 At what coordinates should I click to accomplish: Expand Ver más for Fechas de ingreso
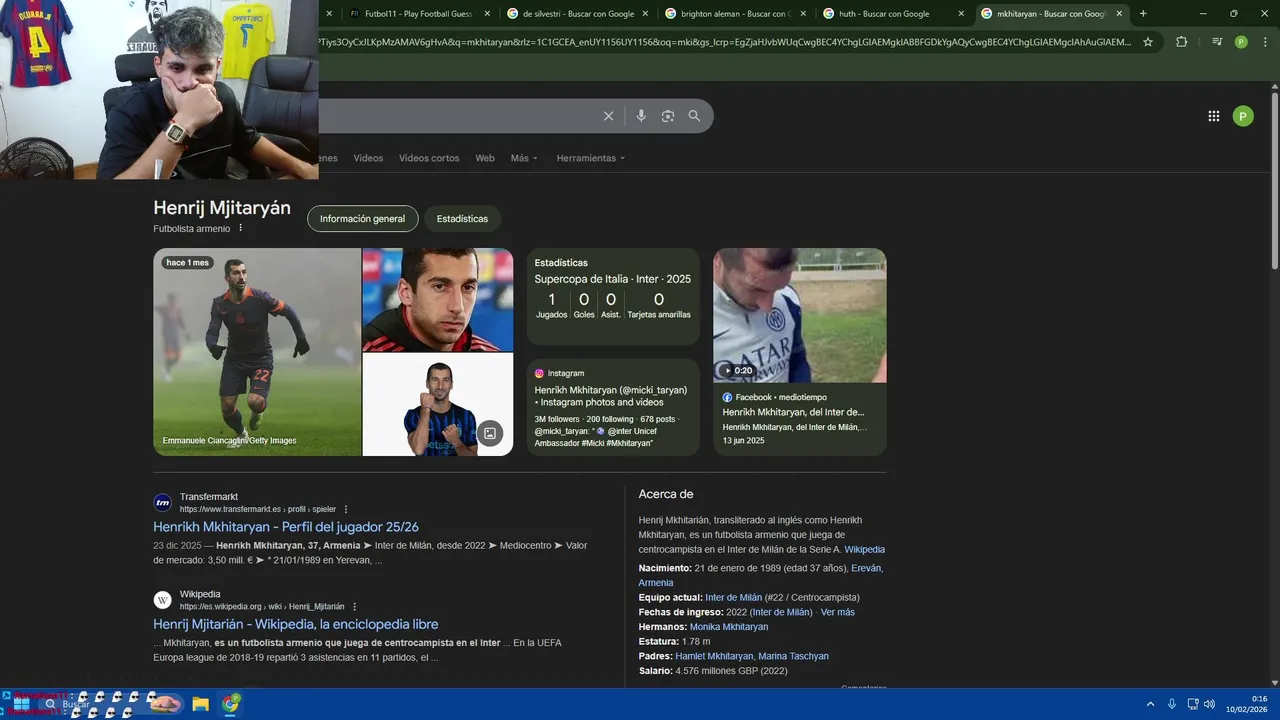point(838,612)
